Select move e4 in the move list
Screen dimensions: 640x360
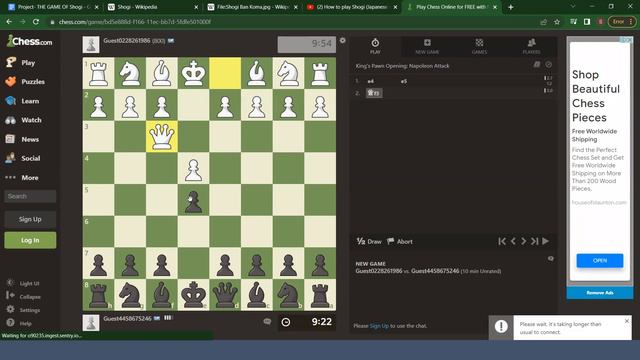click(x=371, y=81)
